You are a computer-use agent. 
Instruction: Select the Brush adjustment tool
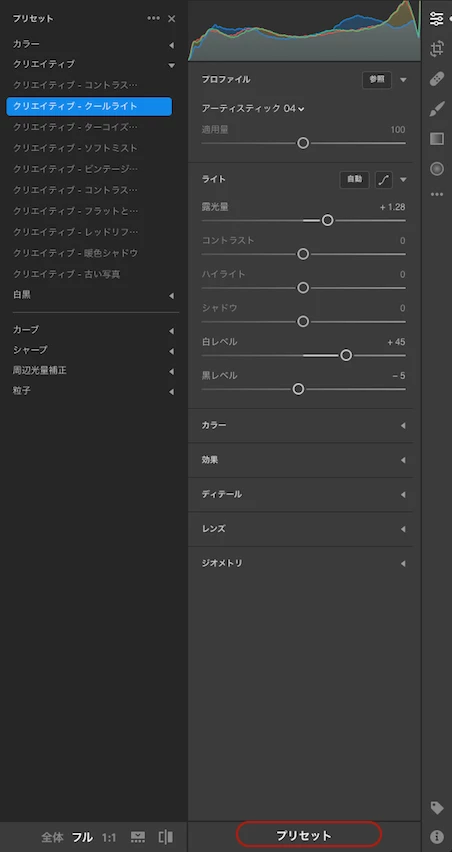point(437,109)
